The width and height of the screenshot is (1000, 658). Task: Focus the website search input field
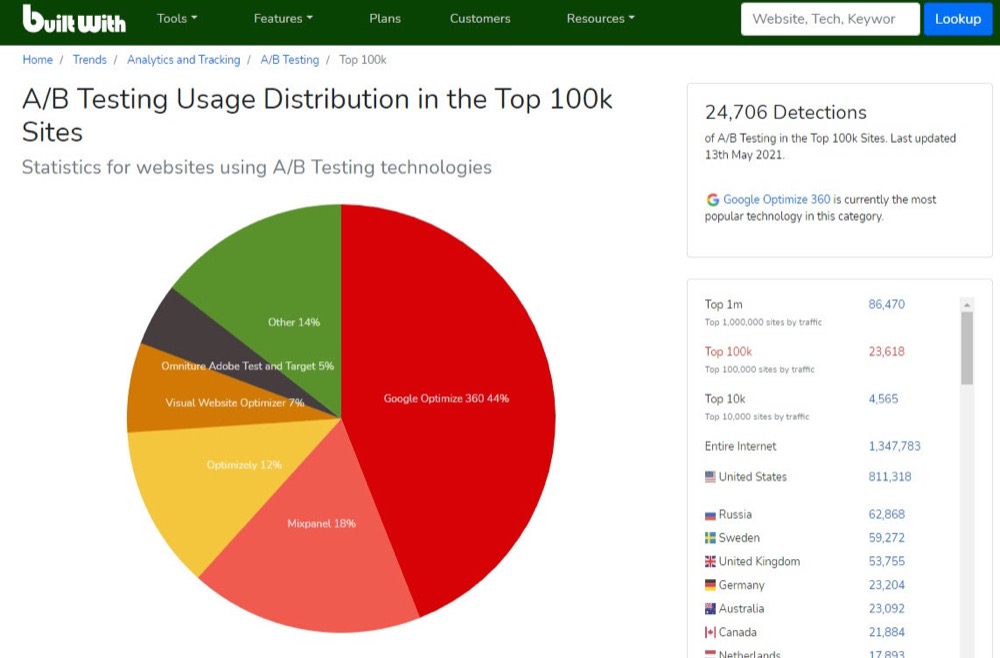829,19
